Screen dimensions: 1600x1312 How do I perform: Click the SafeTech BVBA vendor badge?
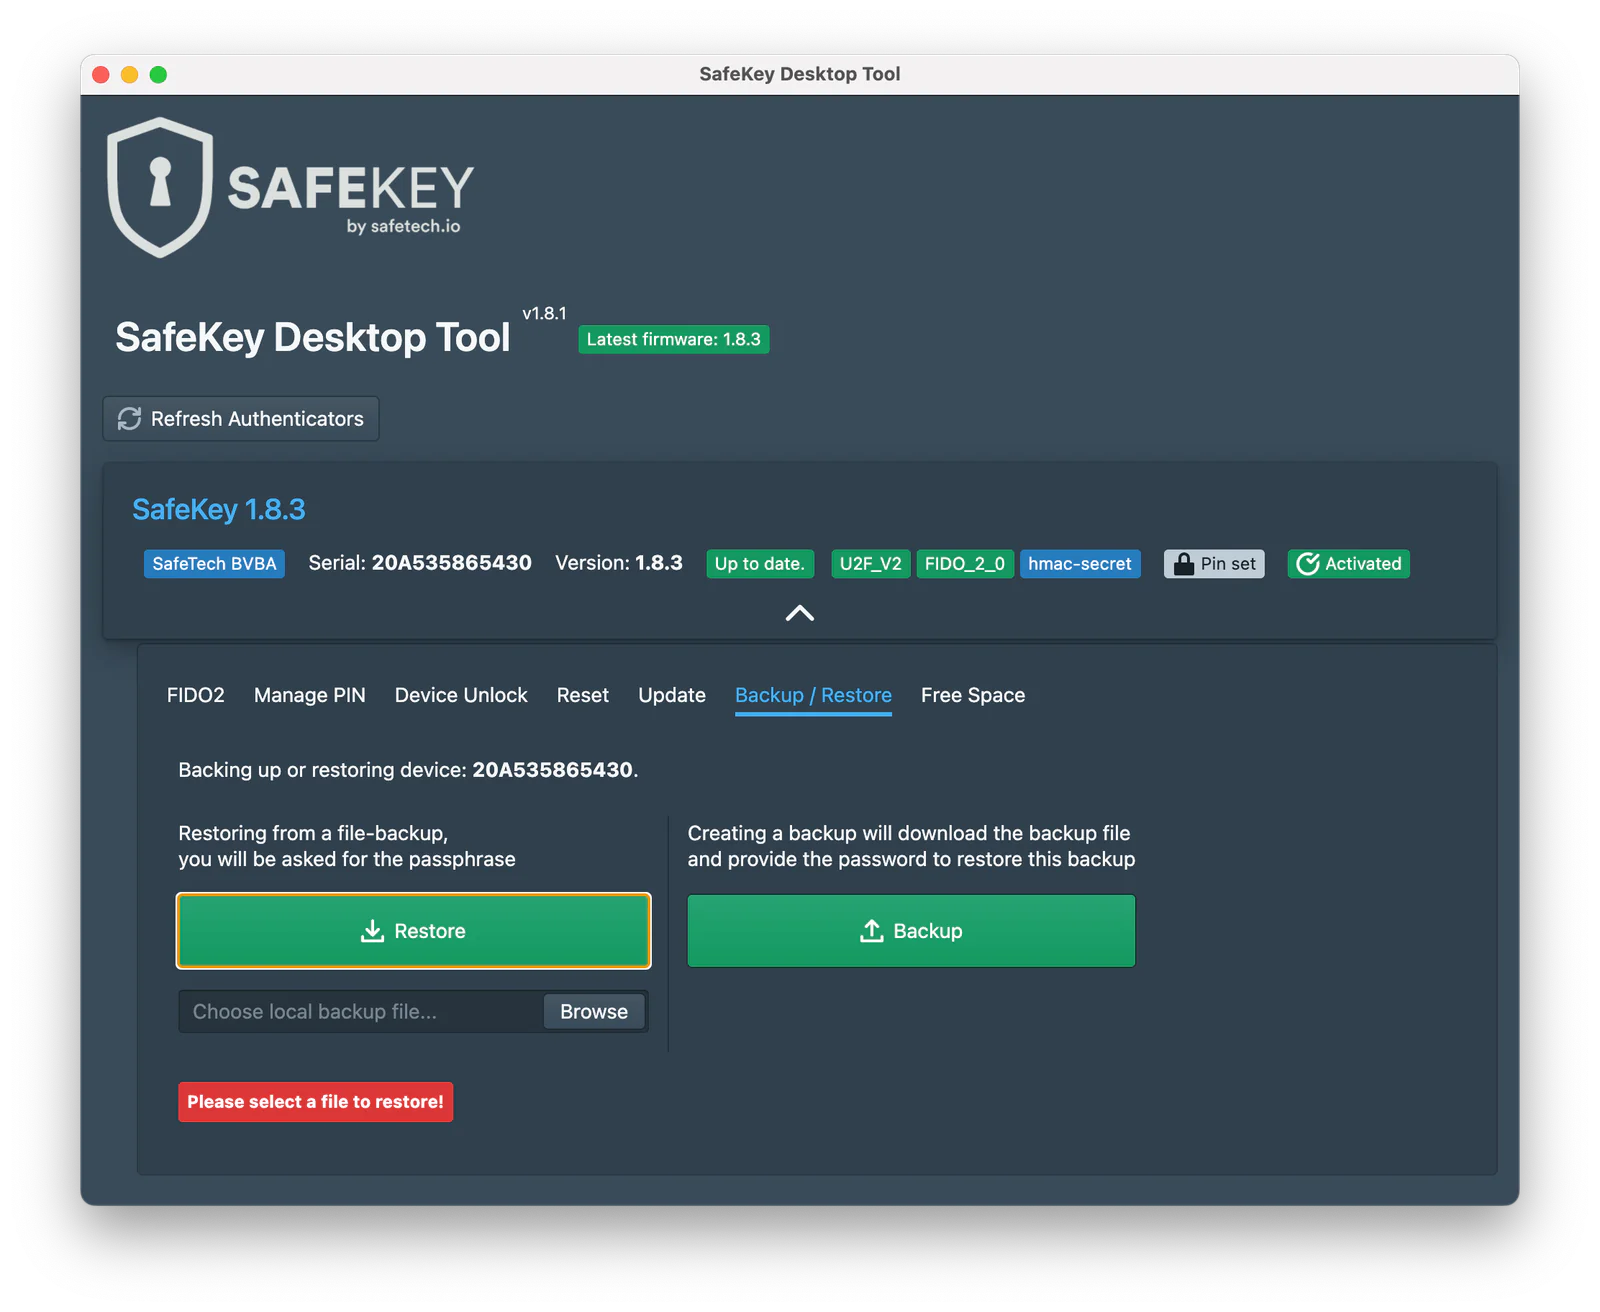point(214,564)
